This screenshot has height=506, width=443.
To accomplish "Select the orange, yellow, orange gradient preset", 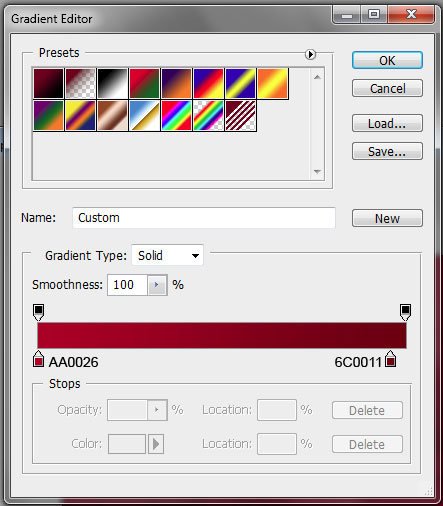I will point(272,83).
